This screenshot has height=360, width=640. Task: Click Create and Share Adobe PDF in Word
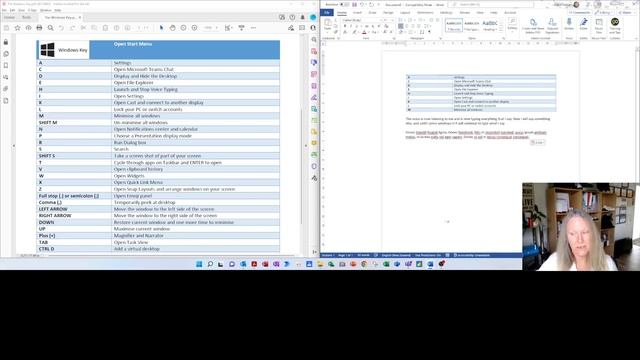tap(533, 26)
